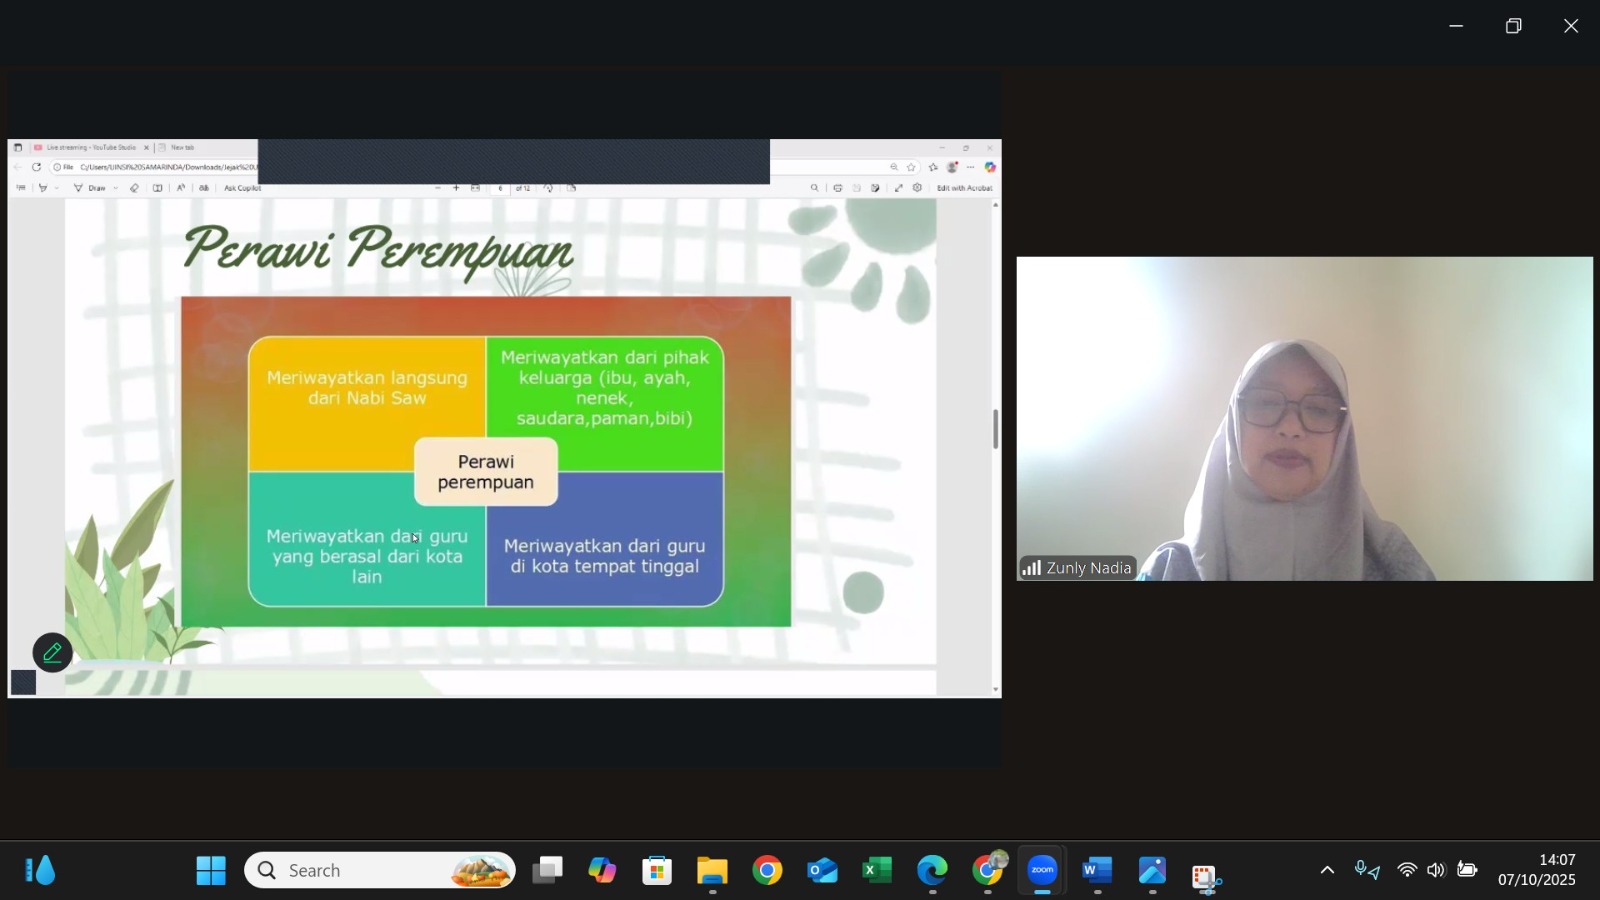The width and height of the screenshot is (1600, 900).
Task: Select the Draw tool in PDF toolbar
Action: tap(91, 188)
